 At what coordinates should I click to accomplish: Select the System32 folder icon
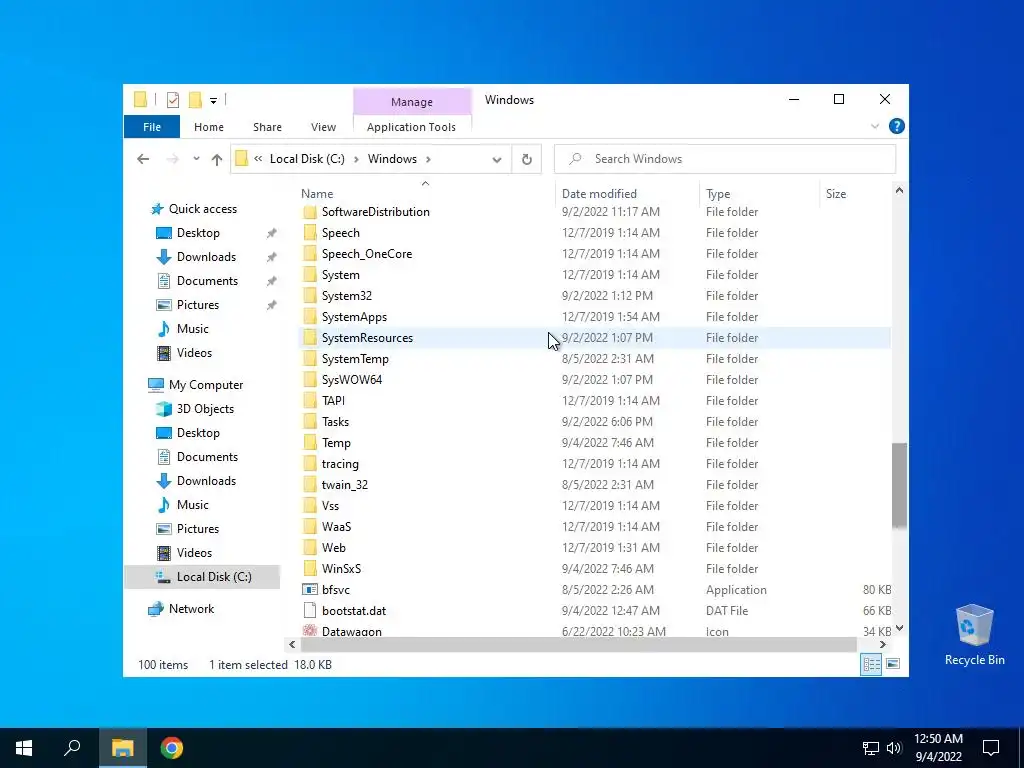(310, 296)
